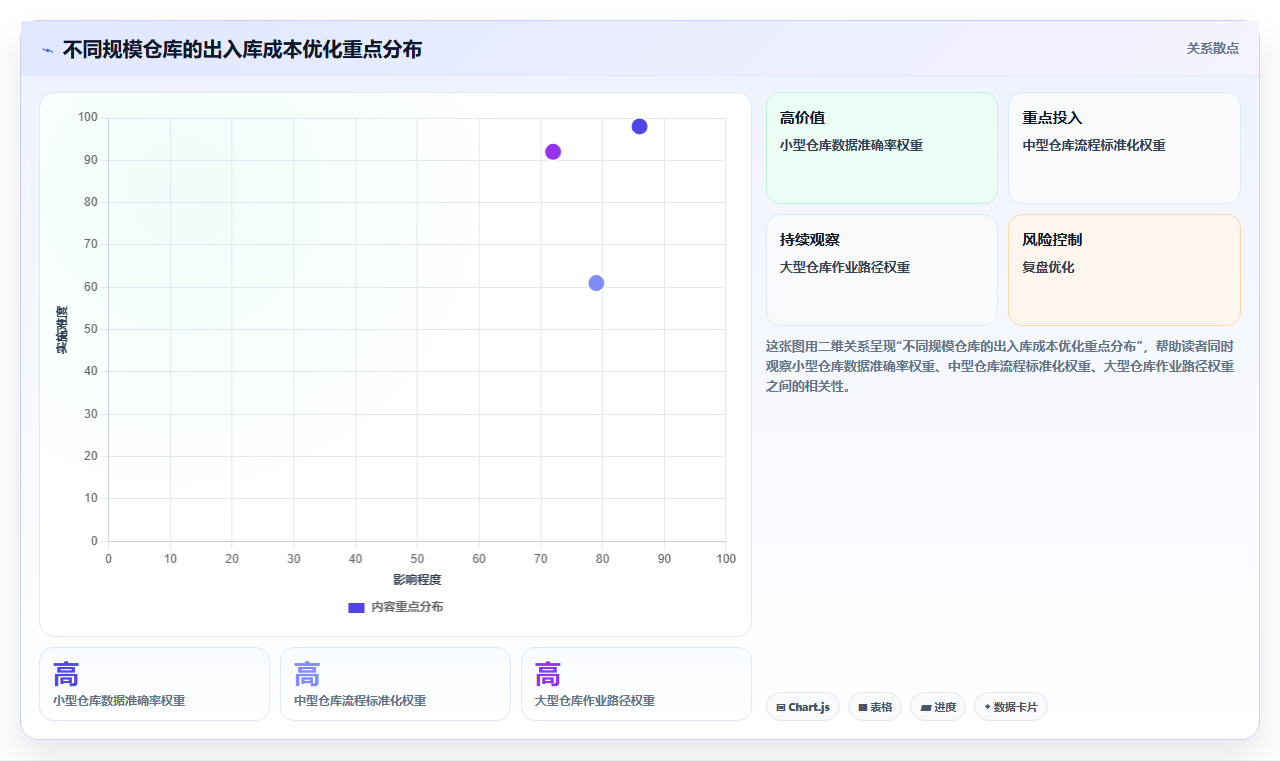Screen dimensions: 1280x761
Task: Click the 进度 tag chip
Action: pos(938,707)
